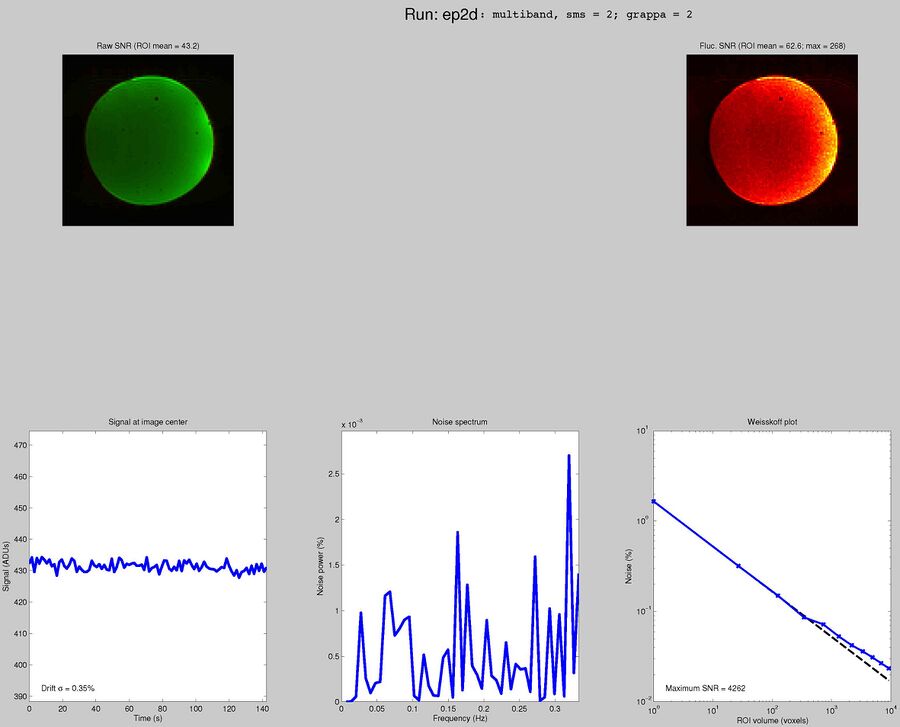This screenshot has width=900, height=727.
Task: Click the Raw SNR (ROI mean = 43.2) label
Action: coord(147,44)
